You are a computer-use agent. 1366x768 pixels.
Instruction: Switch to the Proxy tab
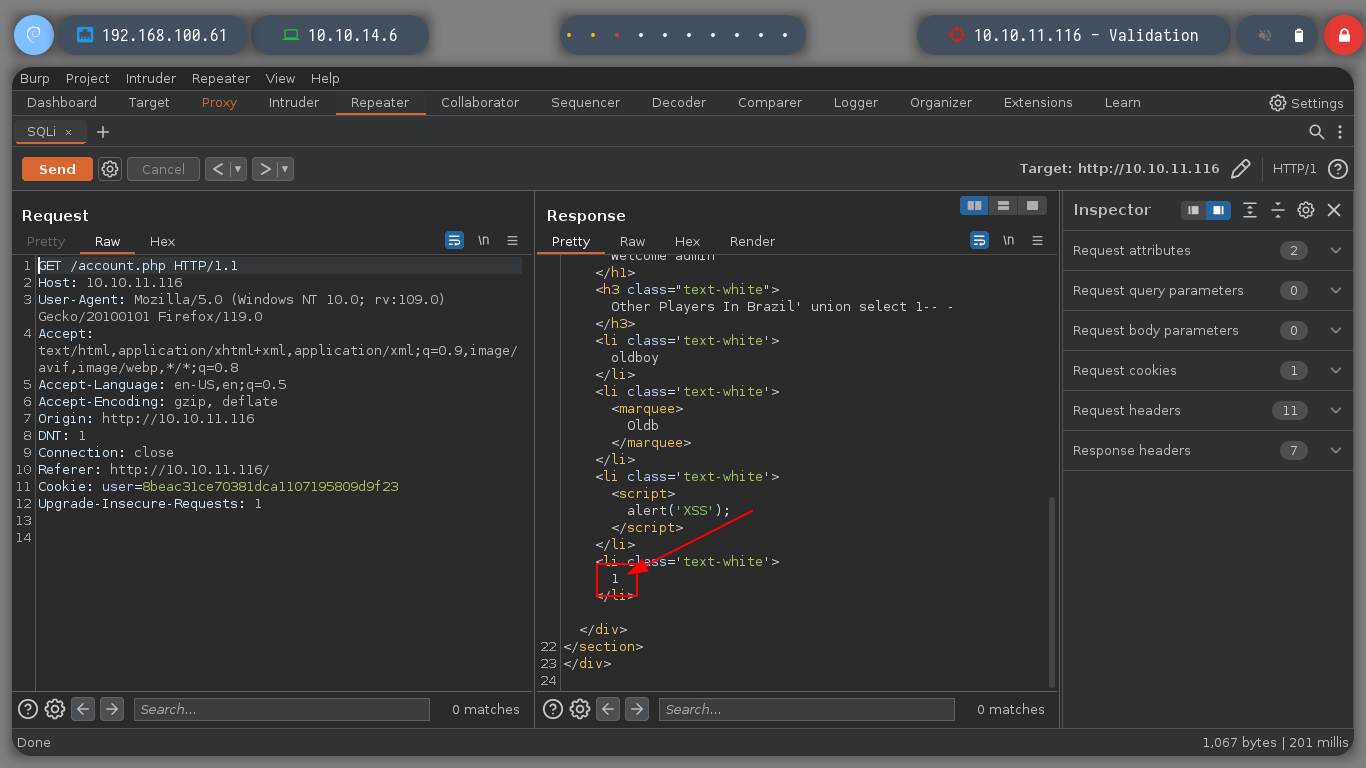pyautogui.click(x=219, y=103)
